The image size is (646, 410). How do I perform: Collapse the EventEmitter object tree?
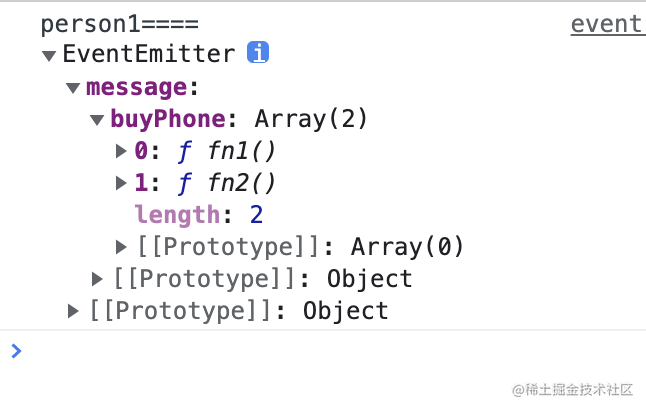(x=49, y=55)
